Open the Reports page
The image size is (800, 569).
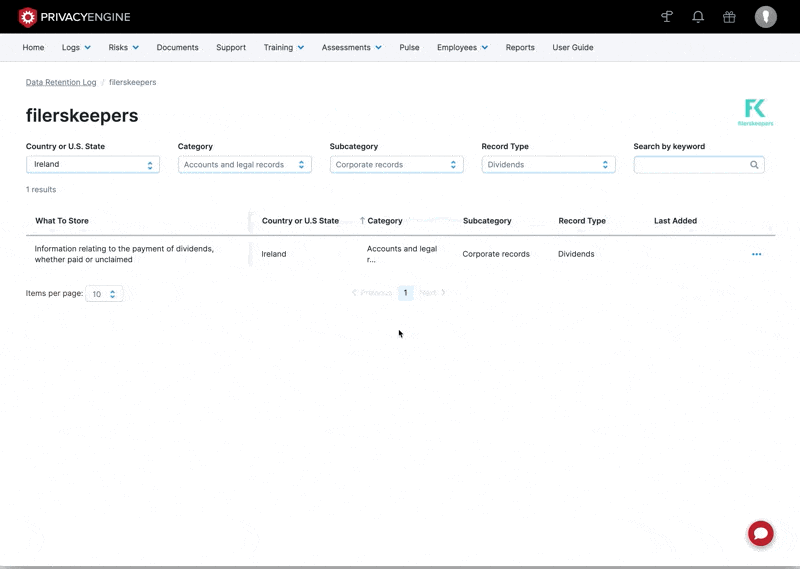click(x=520, y=47)
